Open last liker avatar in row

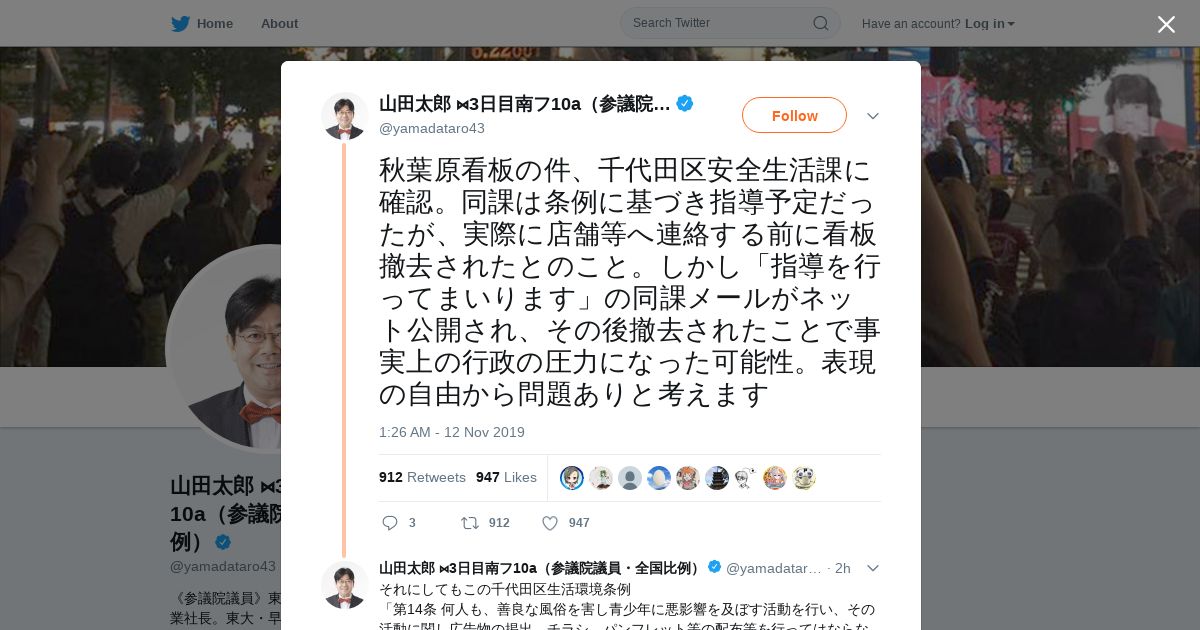804,478
